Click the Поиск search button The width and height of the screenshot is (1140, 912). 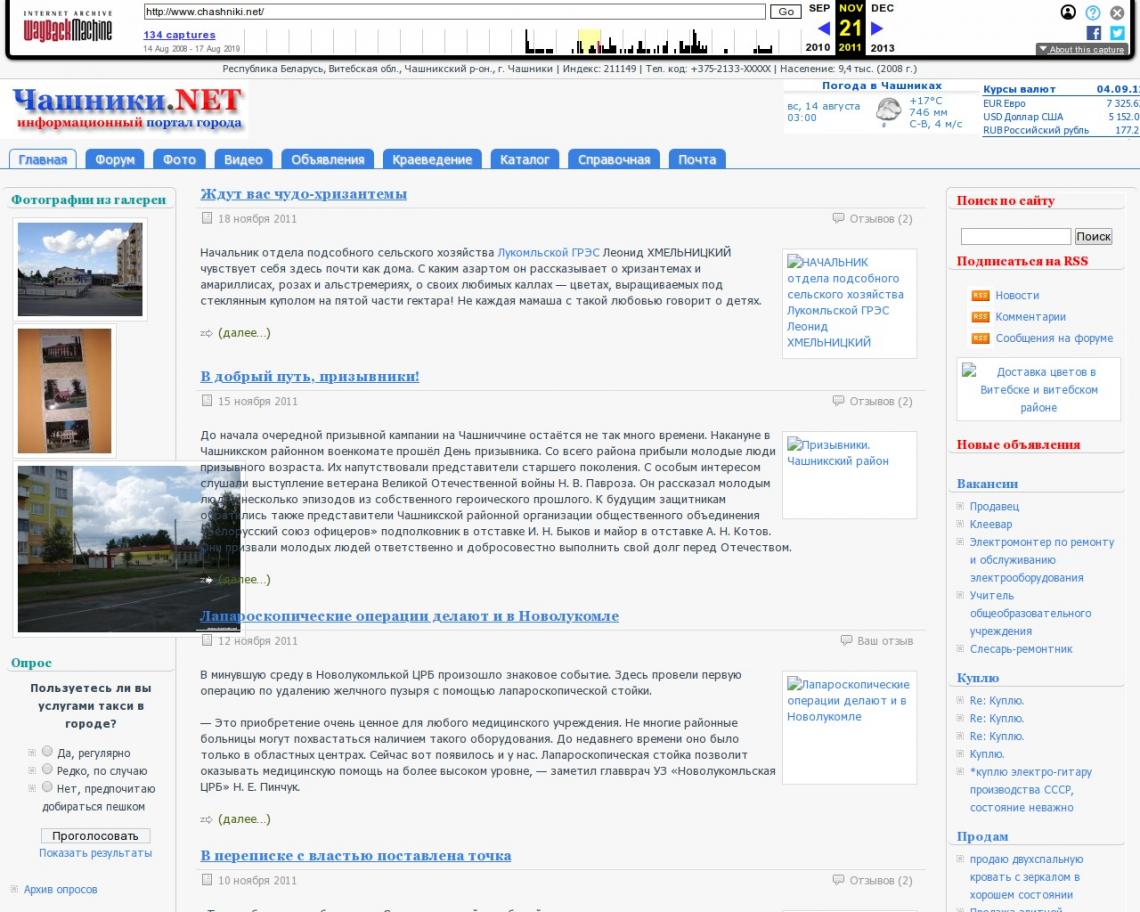click(x=1093, y=236)
